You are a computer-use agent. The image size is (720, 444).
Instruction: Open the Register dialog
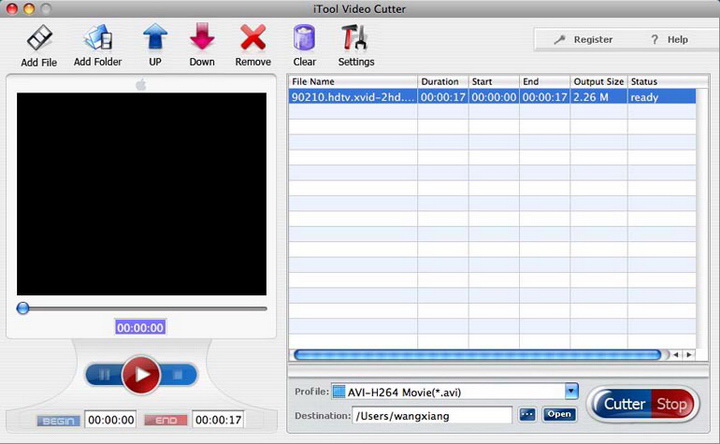pyautogui.click(x=584, y=40)
